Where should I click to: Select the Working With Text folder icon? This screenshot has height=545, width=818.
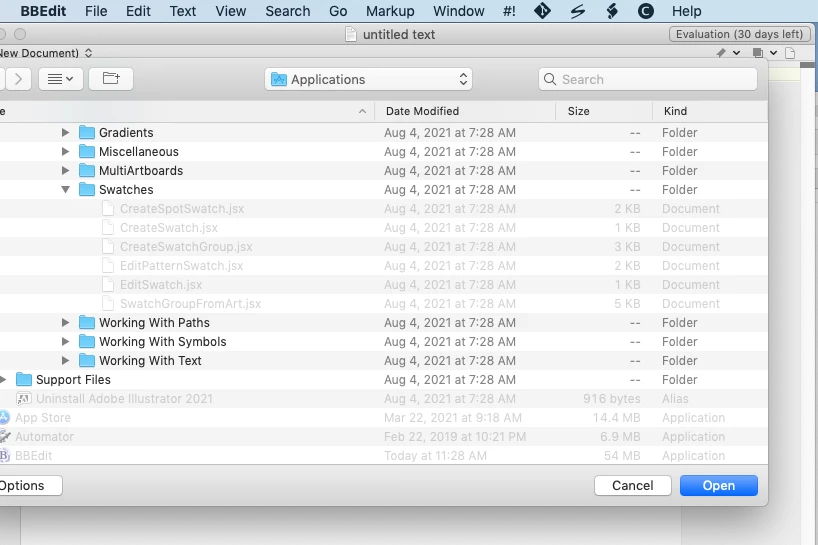[87, 360]
